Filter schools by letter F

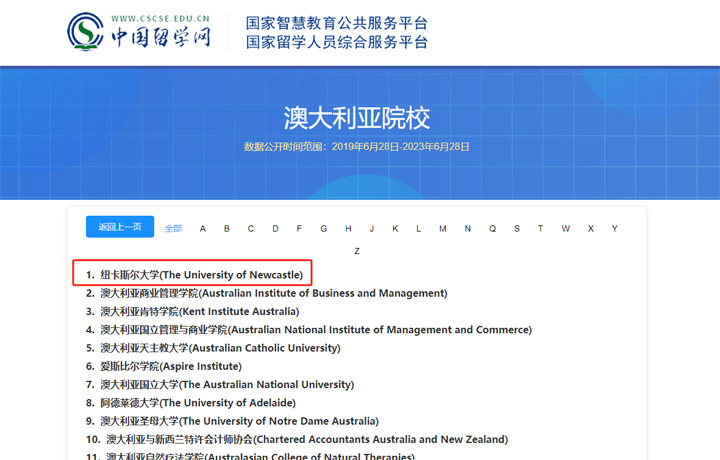coord(299,229)
